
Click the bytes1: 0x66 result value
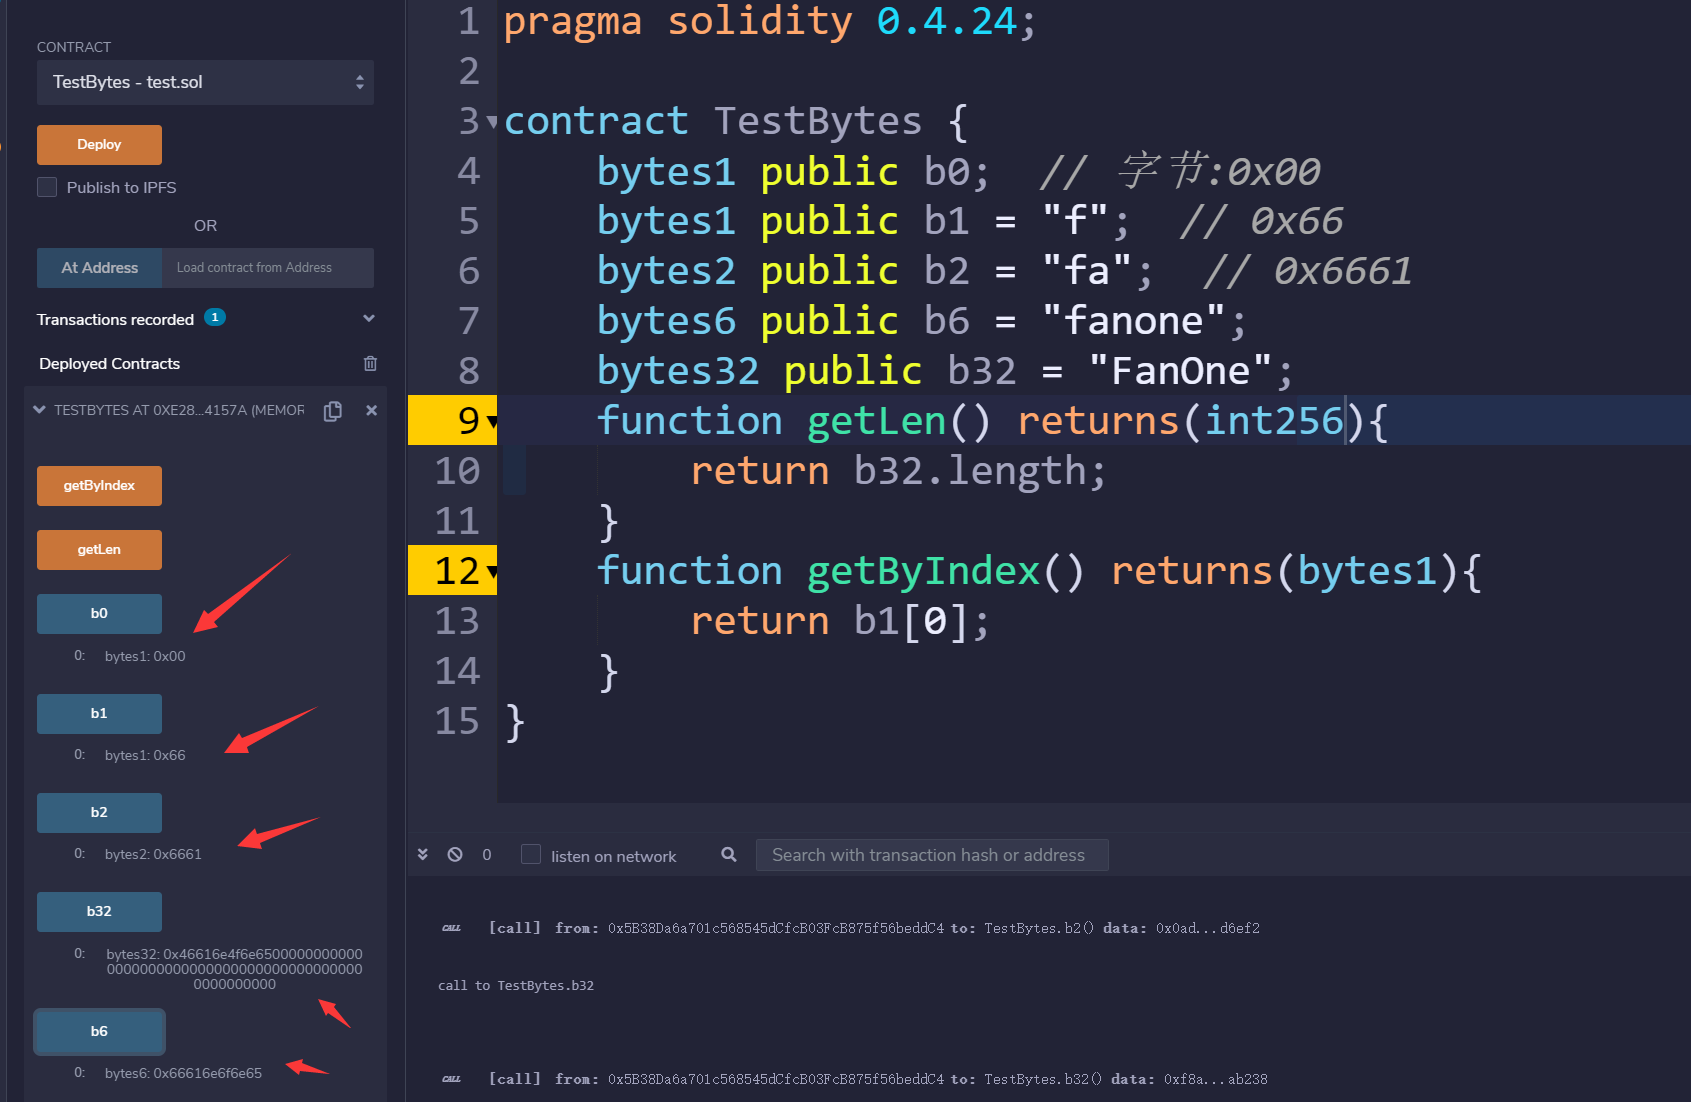click(x=145, y=755)
